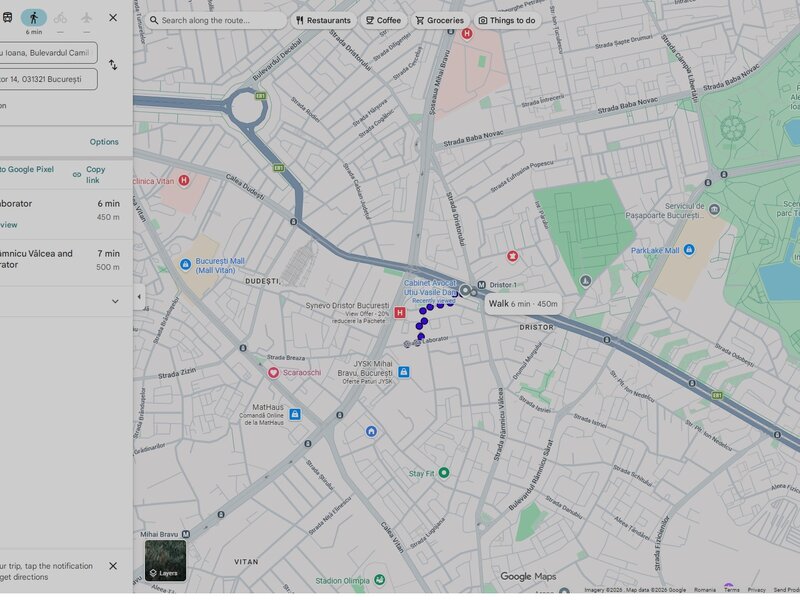Choose the flights travel mode icon
This screenshot has height=600, width=800.
(x=87, y=18)
